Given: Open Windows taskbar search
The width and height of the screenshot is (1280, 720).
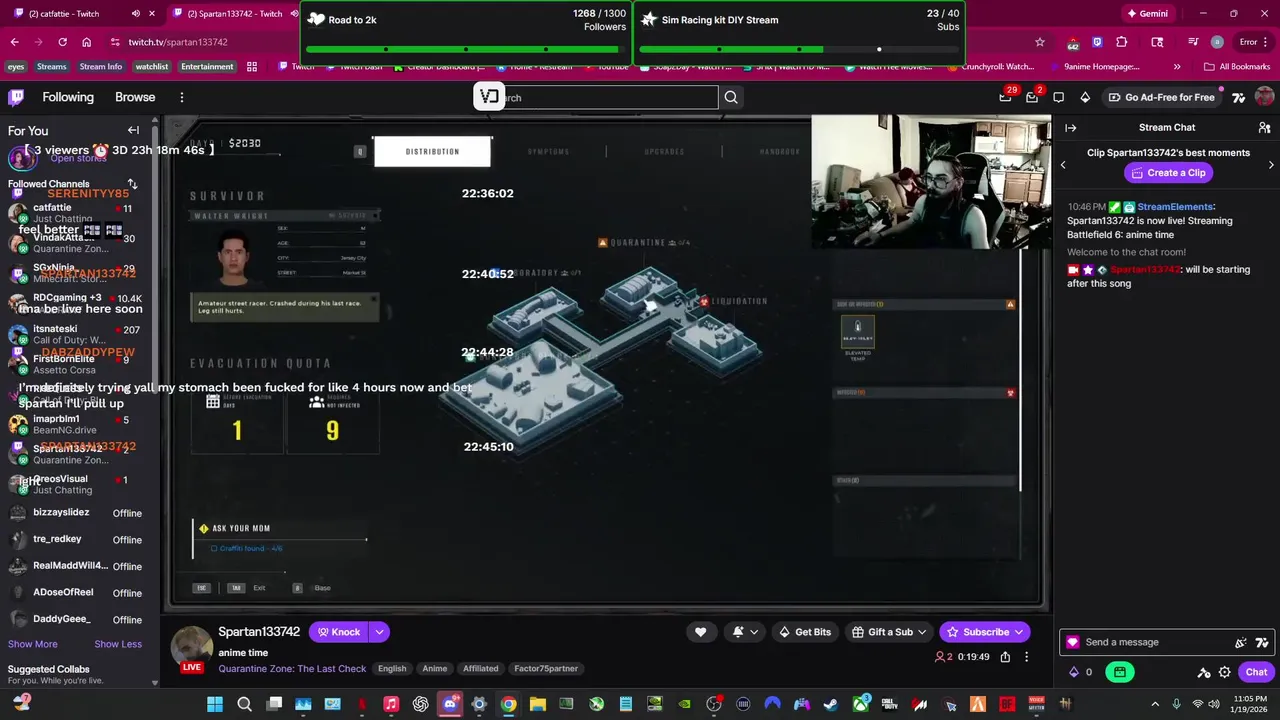Looking at the screenshot, I should [x=244, y=704].
